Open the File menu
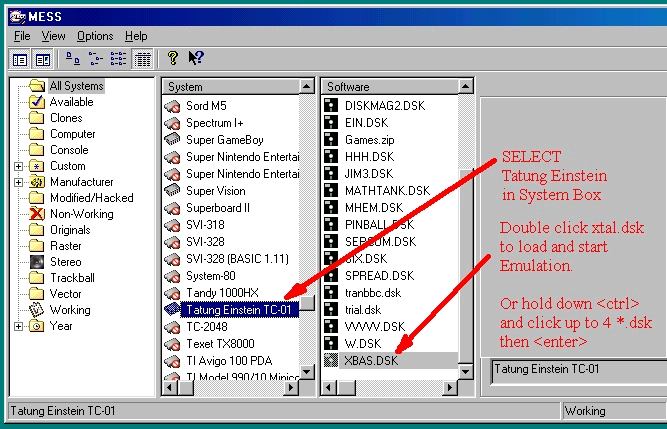This screenshot has width=667, height=429. [22, 36]
